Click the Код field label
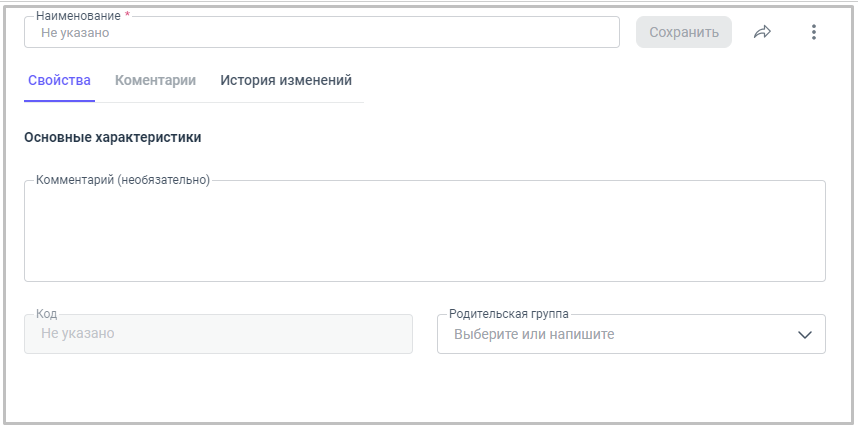The image size is (858, 429). pyautogui.click(x=47, y=314)
